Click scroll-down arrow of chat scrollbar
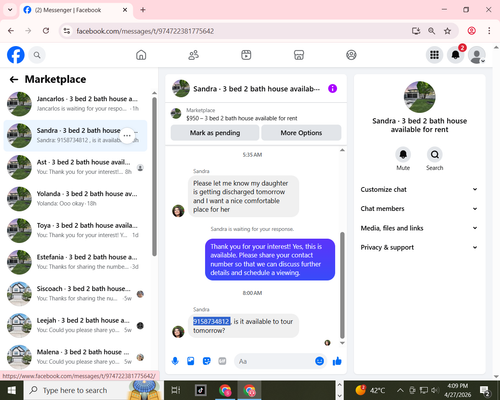The image size is (500, 400). point(342,343)
